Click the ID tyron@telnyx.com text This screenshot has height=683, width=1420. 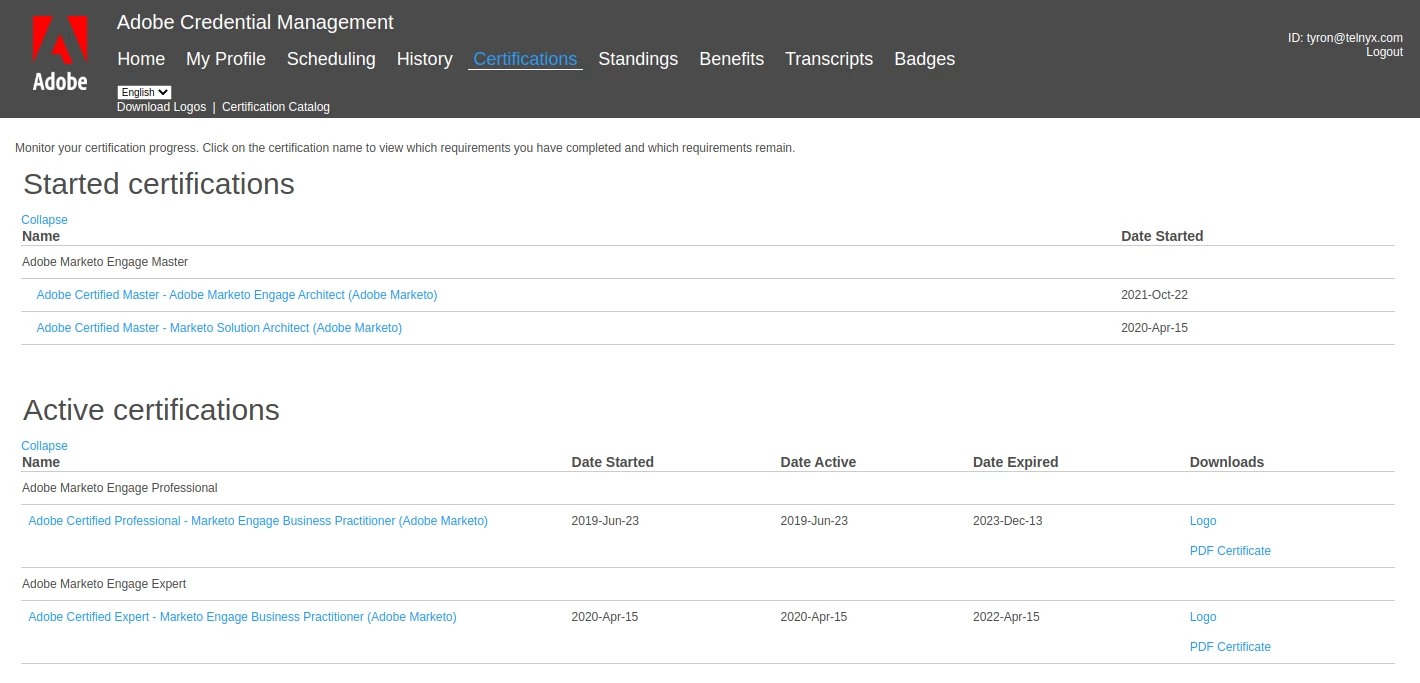pos(1345,38)
